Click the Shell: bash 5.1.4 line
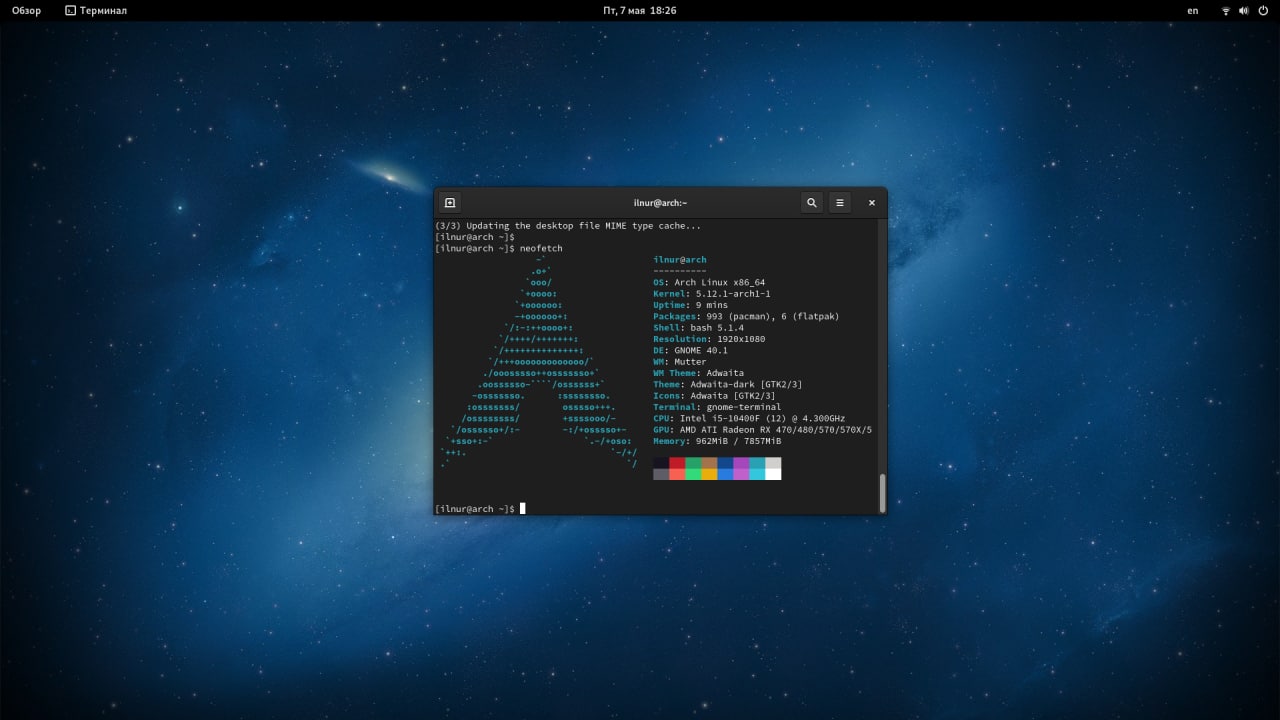 tap(698, 328)
